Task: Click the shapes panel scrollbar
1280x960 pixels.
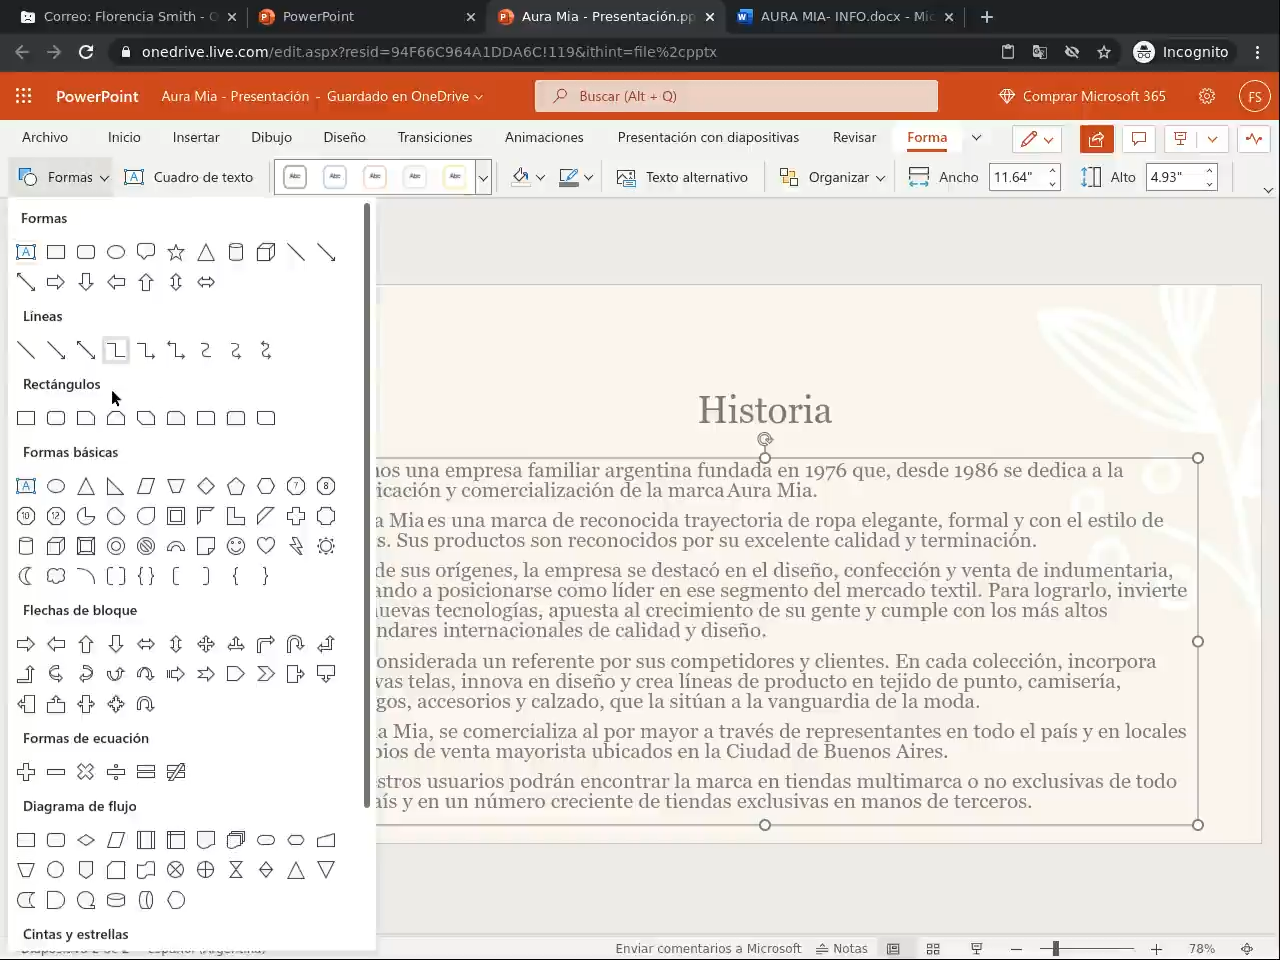Action: pos(367,505)
